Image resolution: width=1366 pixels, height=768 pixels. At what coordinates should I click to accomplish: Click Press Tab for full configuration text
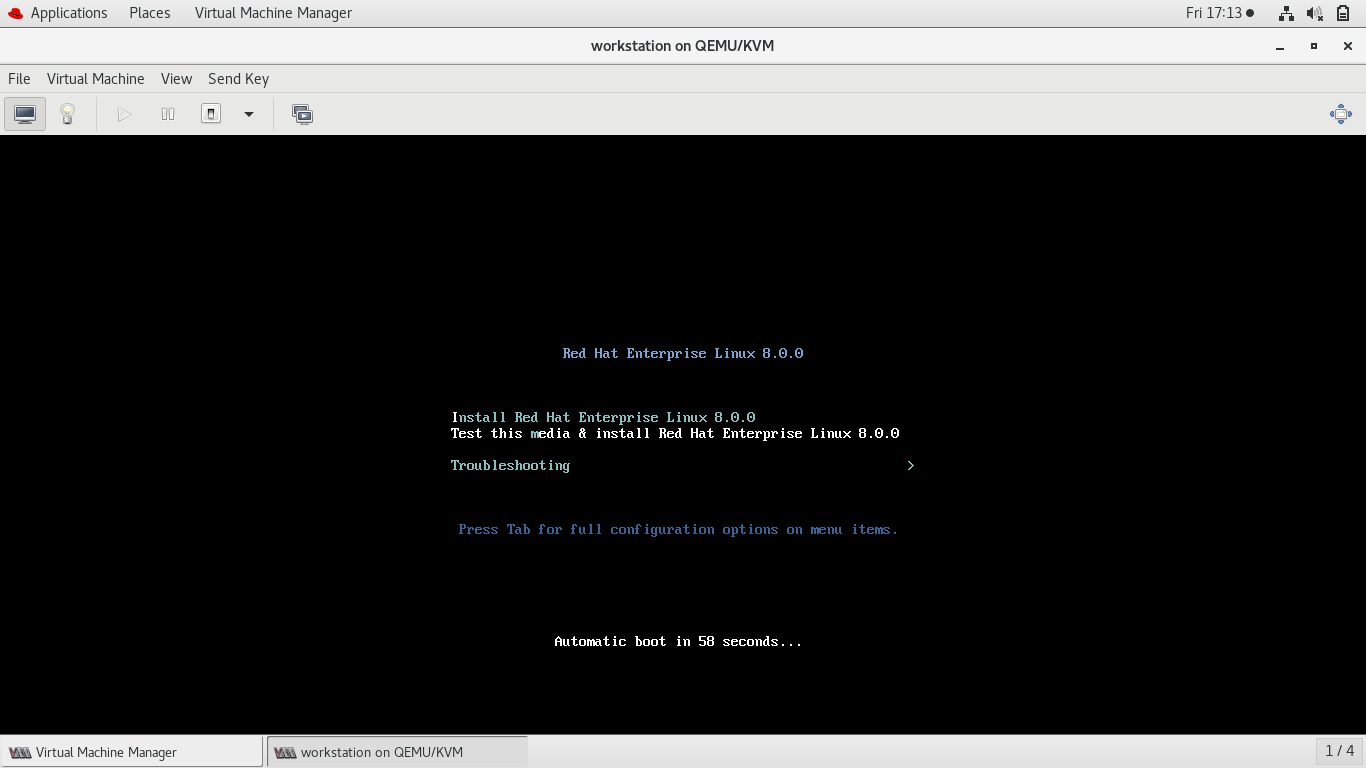(678, 529)
